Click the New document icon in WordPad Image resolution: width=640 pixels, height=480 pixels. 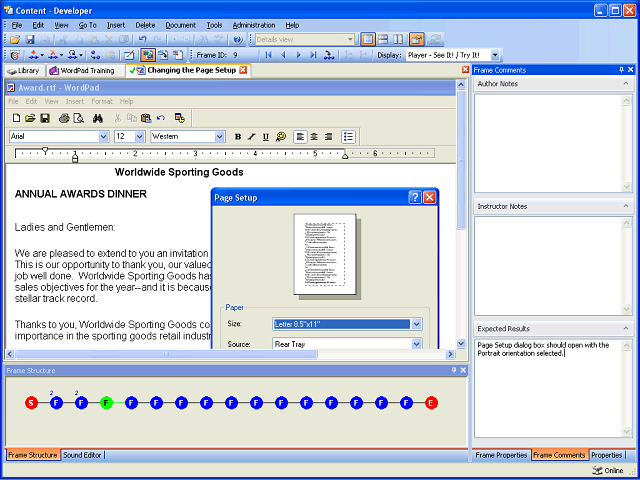point(16,118)
